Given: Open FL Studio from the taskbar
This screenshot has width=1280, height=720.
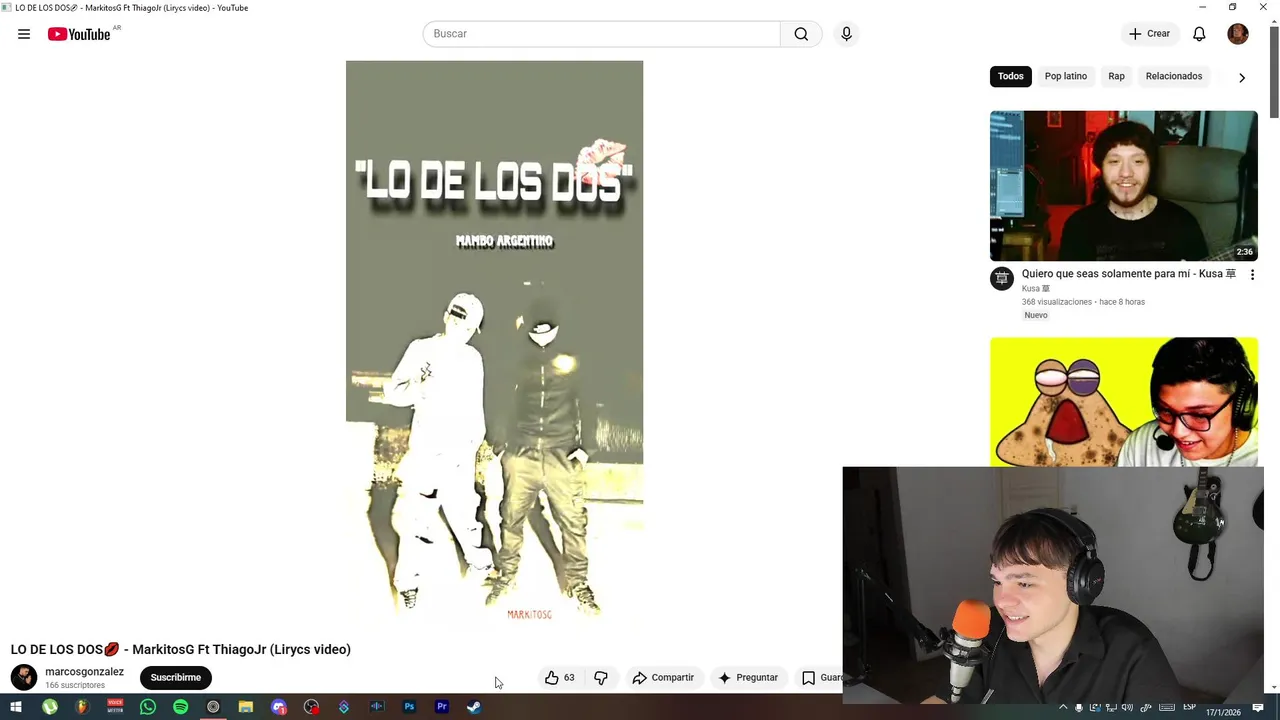Looking at the screenshot, I should click(82, 707).
